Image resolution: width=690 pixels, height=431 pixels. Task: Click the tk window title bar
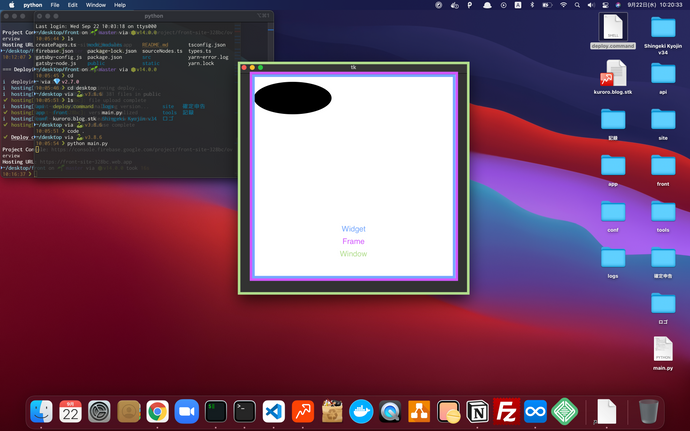point(353,67)
